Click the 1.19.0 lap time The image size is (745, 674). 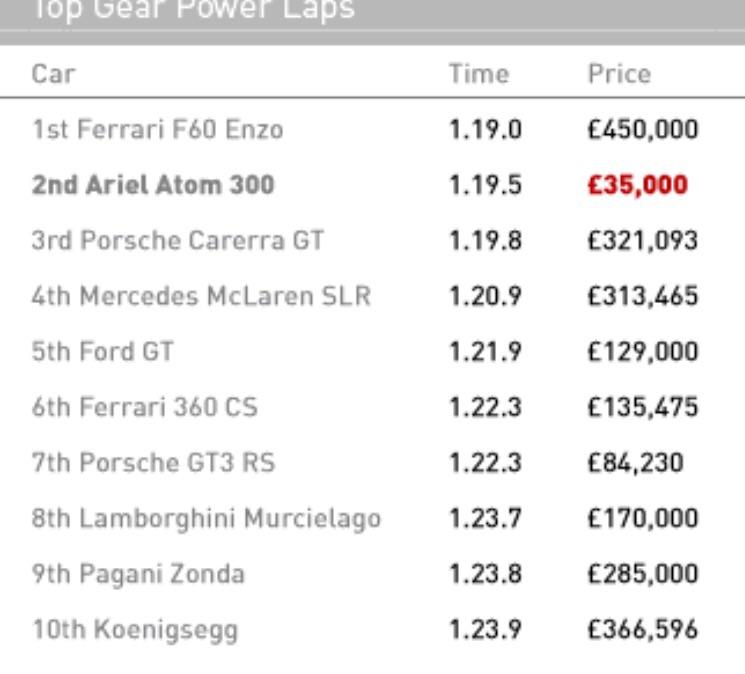click(x=486, y=129)
